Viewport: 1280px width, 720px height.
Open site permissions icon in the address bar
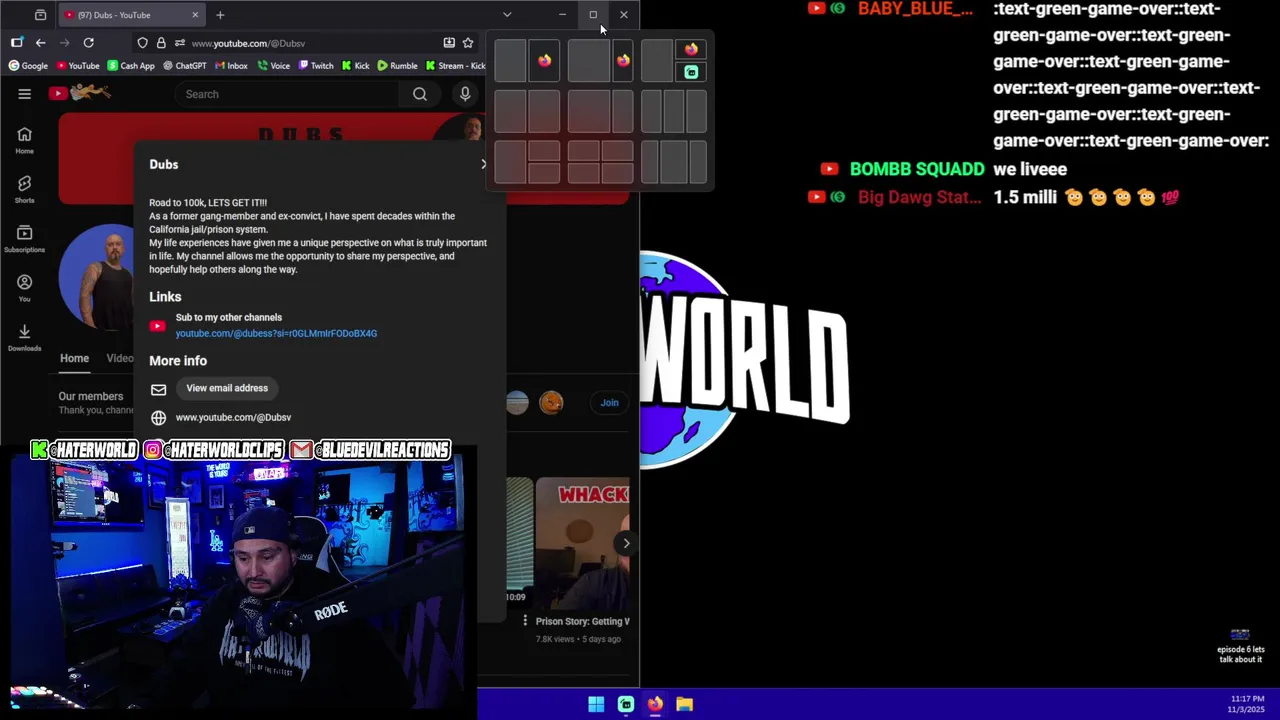(x=179, y=43)
